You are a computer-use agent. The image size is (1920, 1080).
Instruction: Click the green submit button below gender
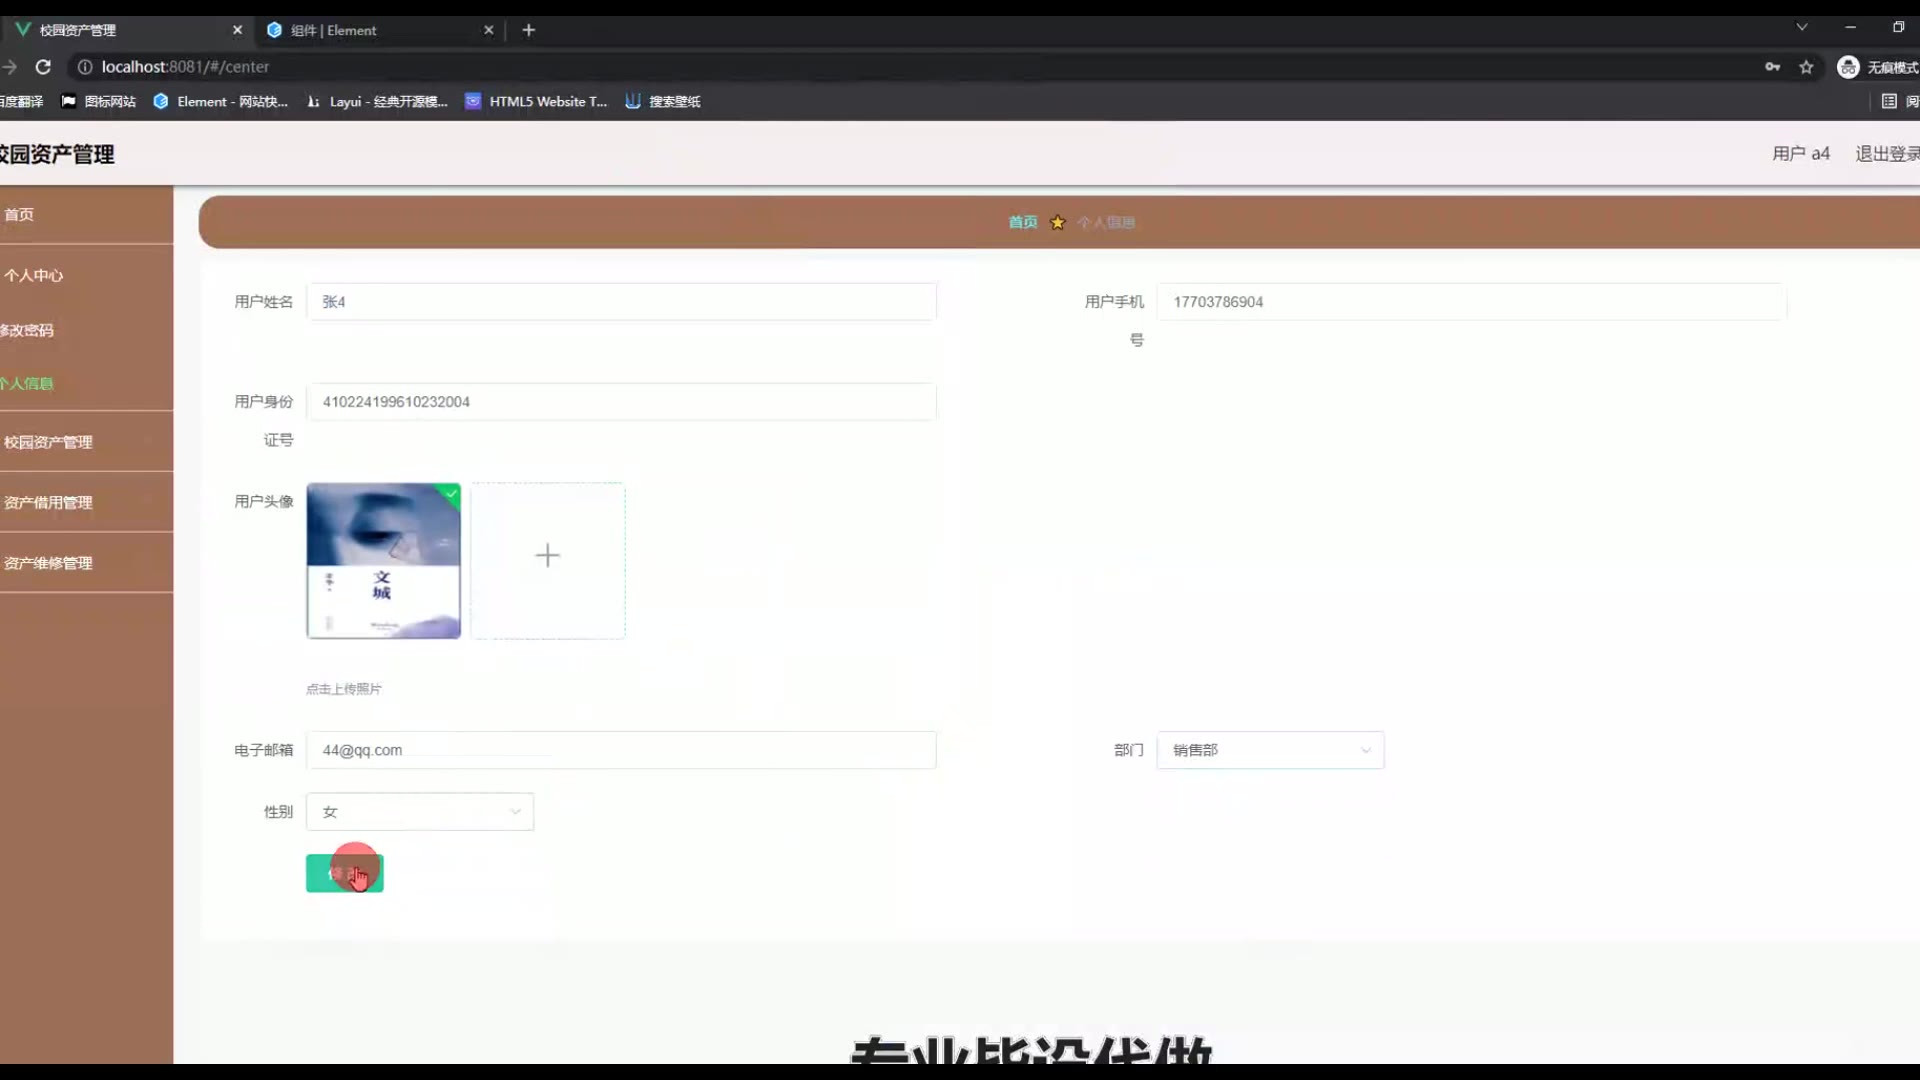pyautogui.click(x=344, y=874)
